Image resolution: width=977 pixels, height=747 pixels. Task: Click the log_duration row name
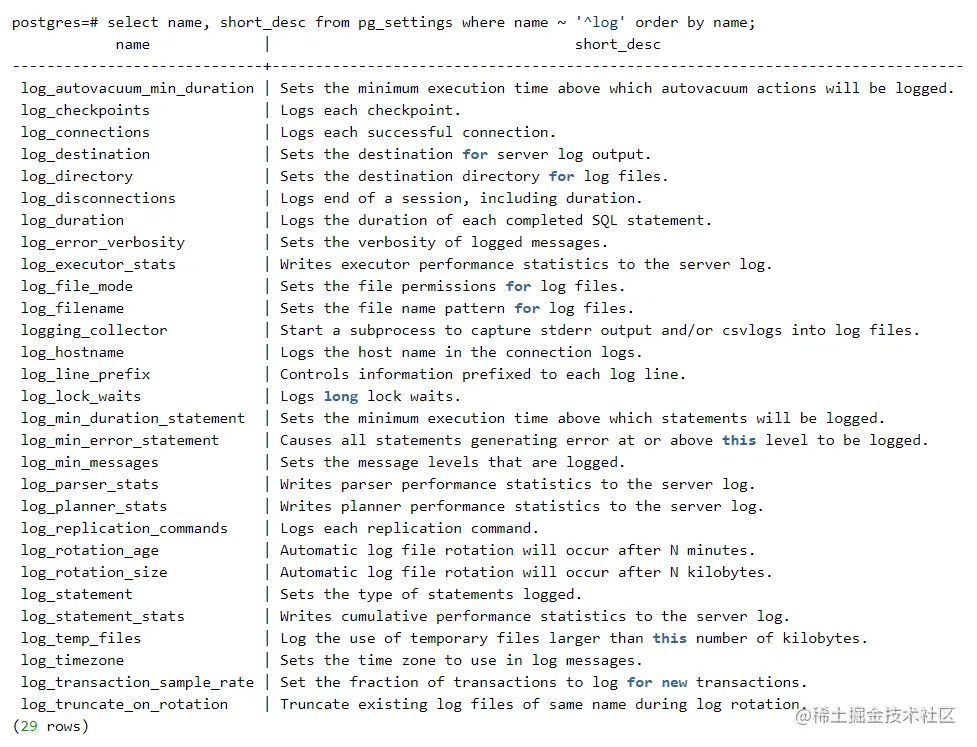click(72, 220)
